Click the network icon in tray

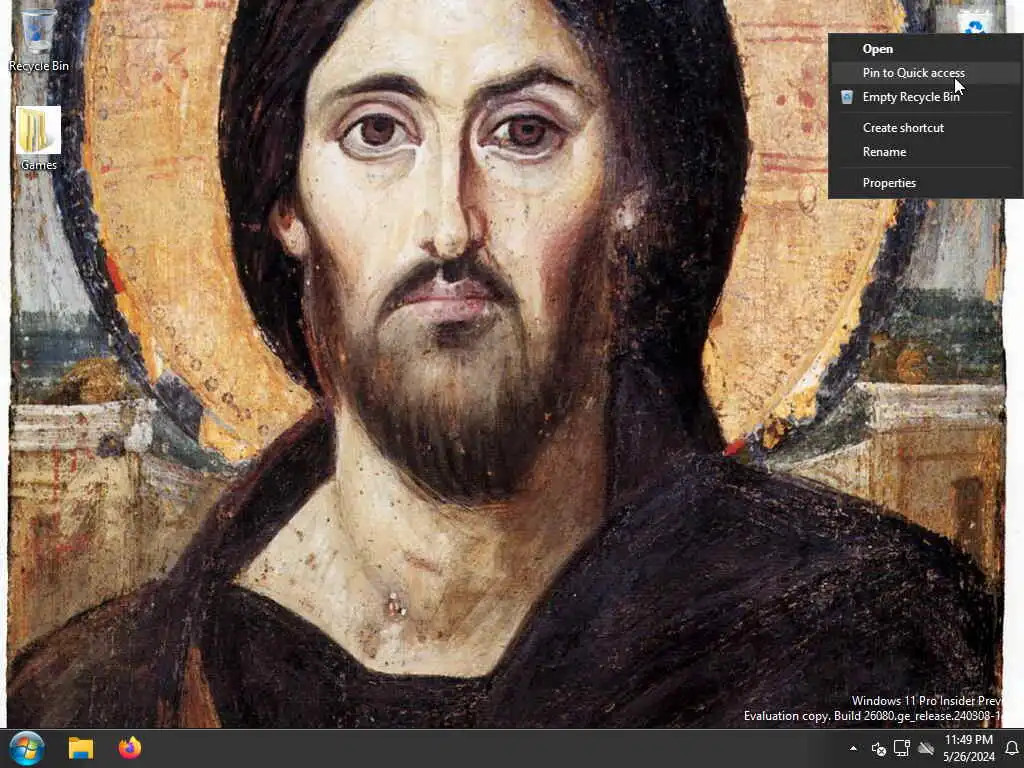902,748
